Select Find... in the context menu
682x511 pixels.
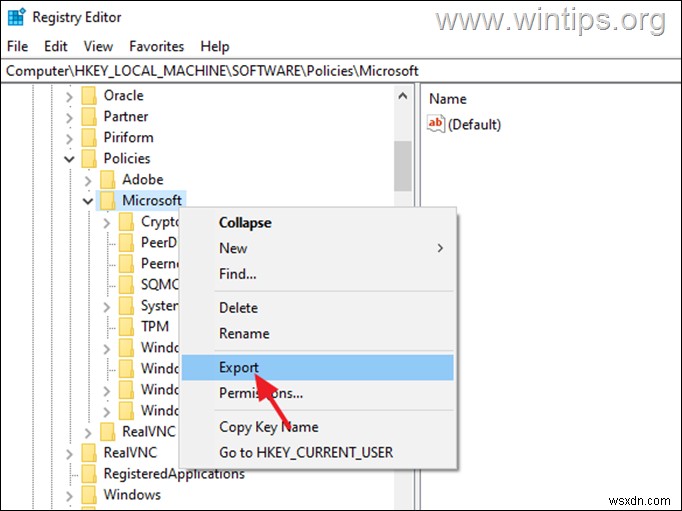(318, 274)
